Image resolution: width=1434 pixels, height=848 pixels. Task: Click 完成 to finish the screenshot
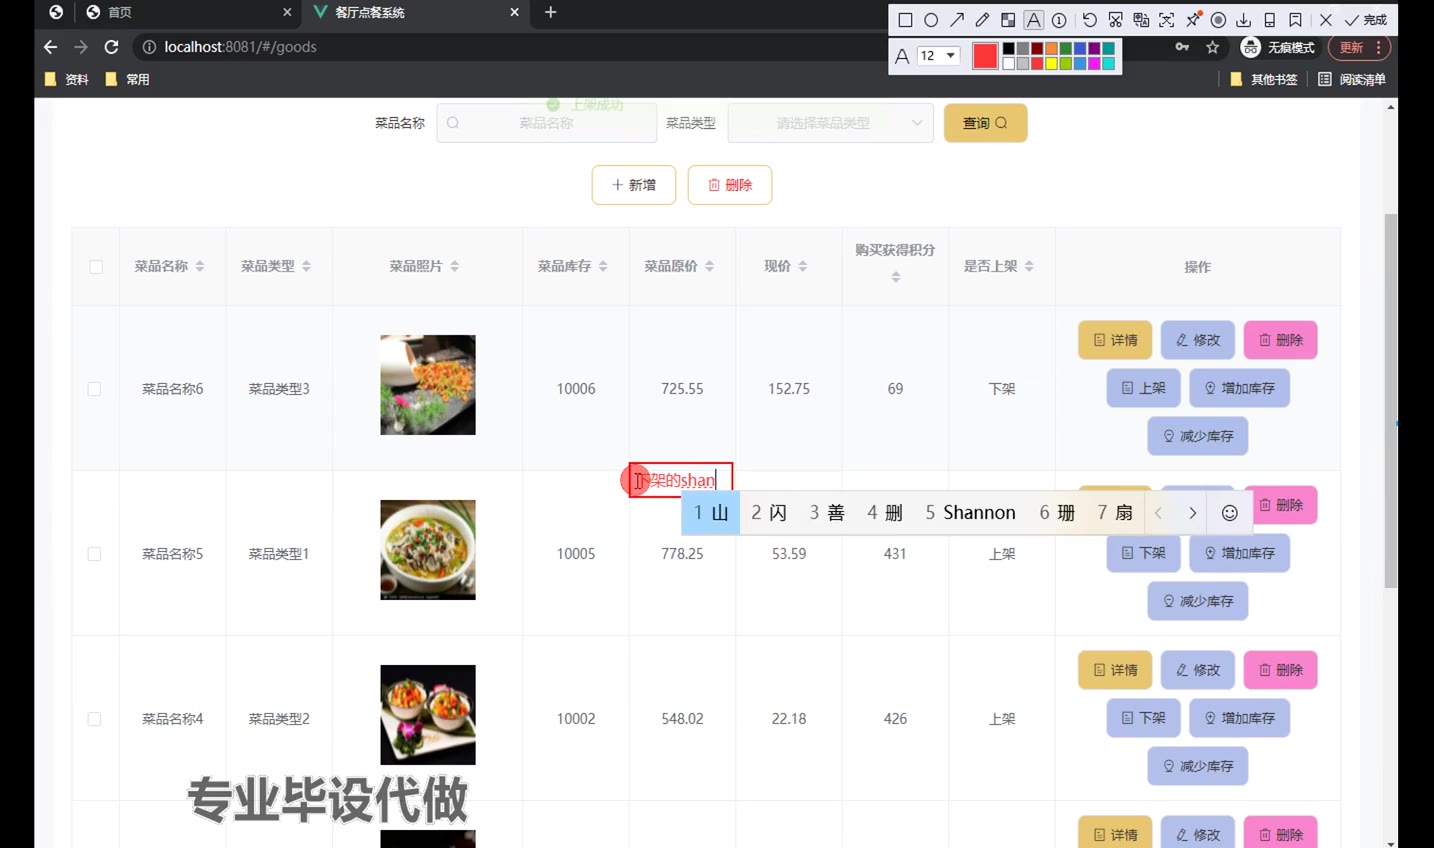1366,20
